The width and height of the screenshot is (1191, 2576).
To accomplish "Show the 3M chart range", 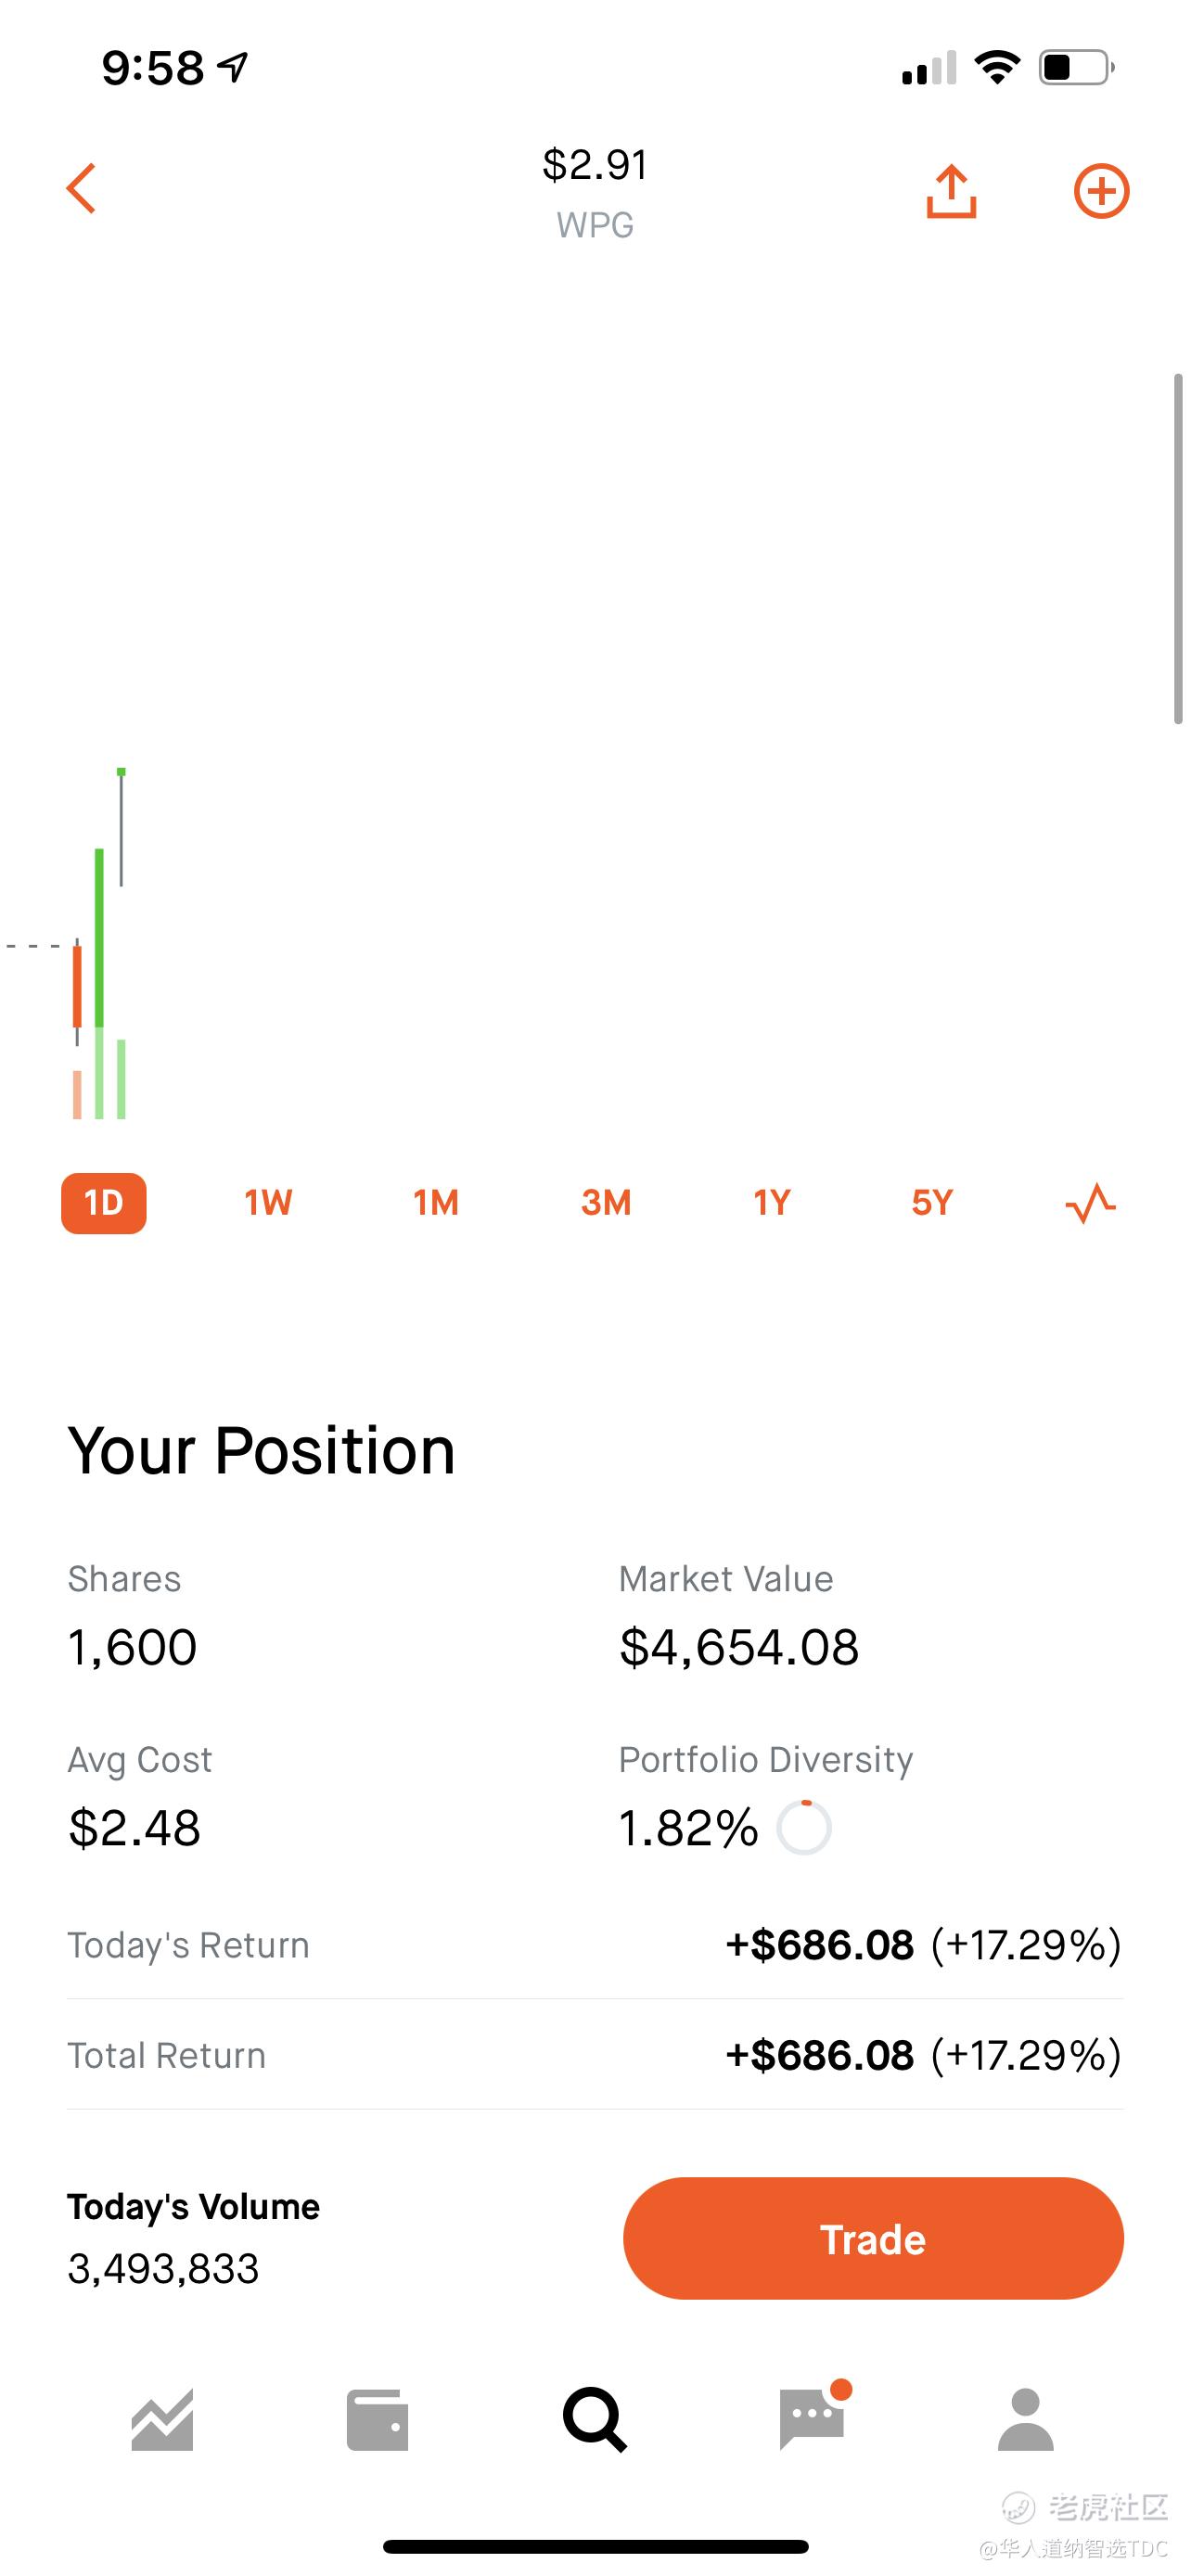I will pyautogui.click(x=606, y=1203).
